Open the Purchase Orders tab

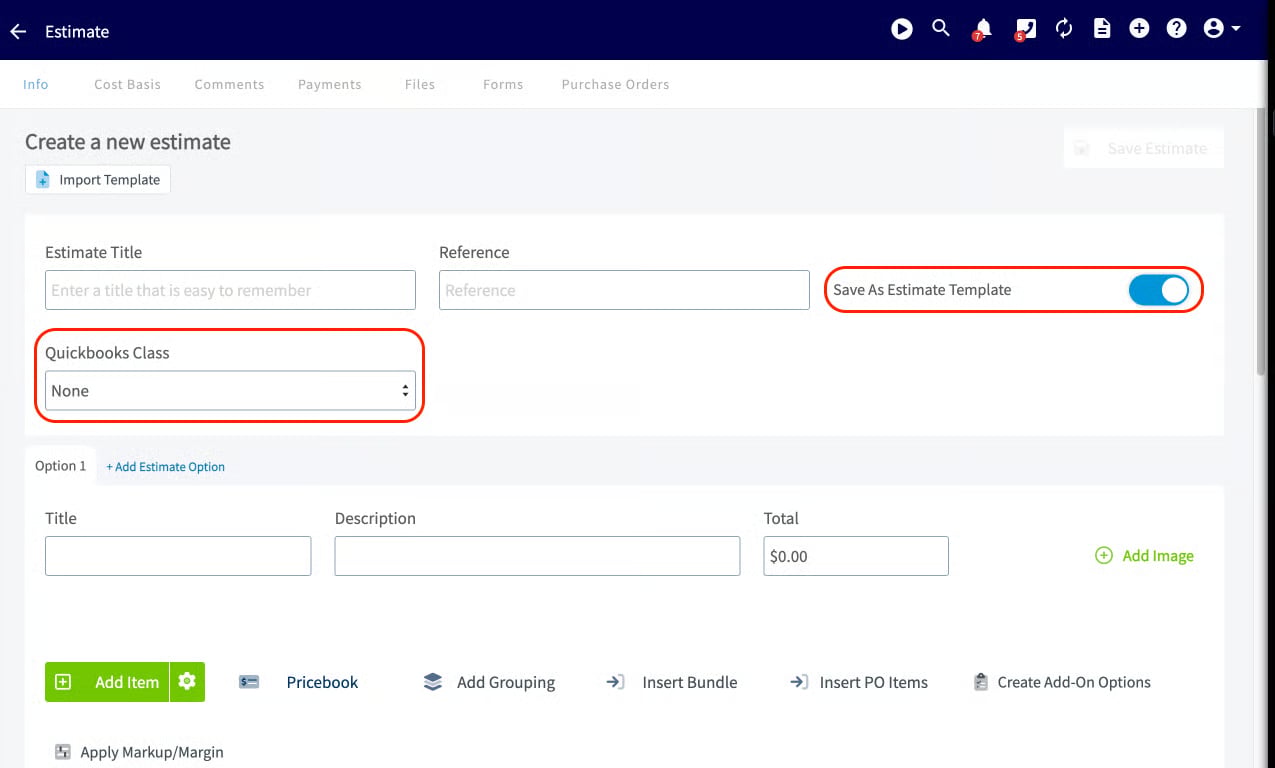[x=616, y=85]
